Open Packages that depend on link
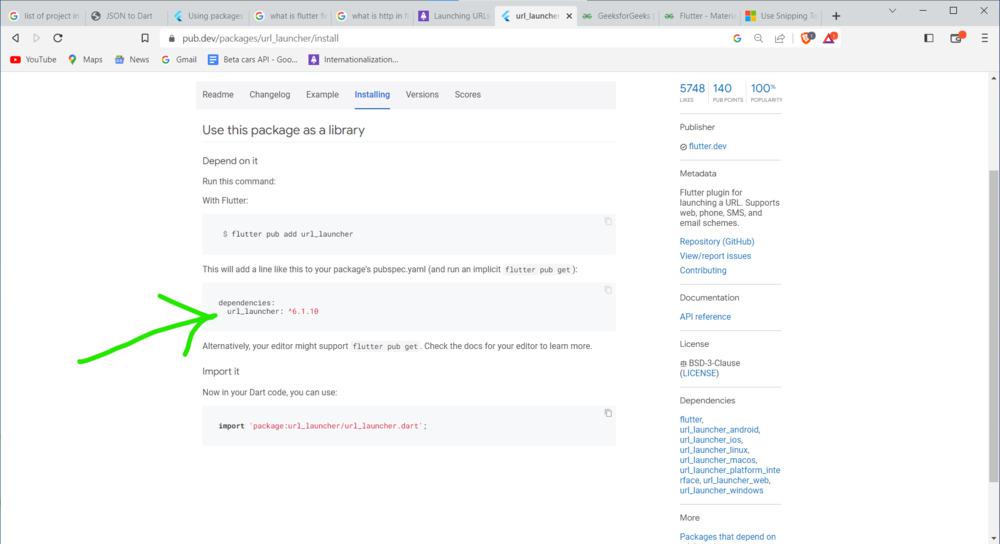Screen dimensions: 1000x544 coord(728,537)
